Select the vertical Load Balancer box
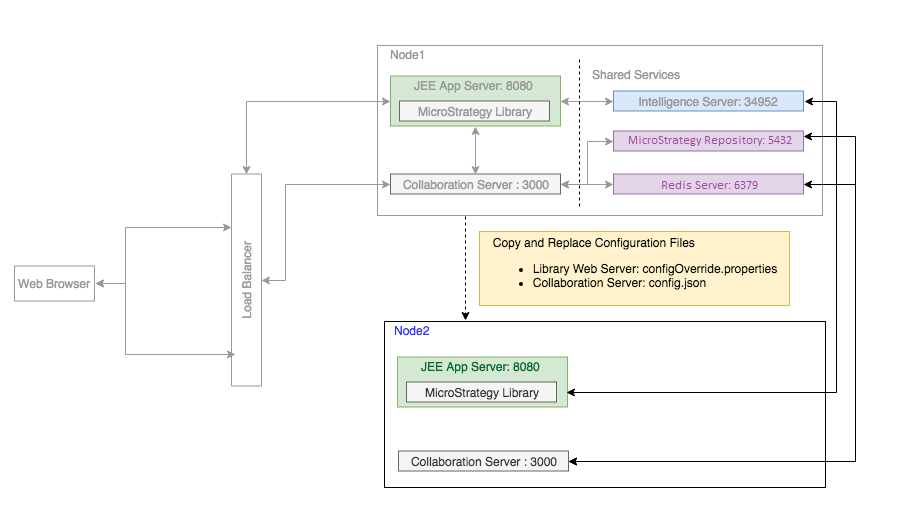 pos(246,279)
